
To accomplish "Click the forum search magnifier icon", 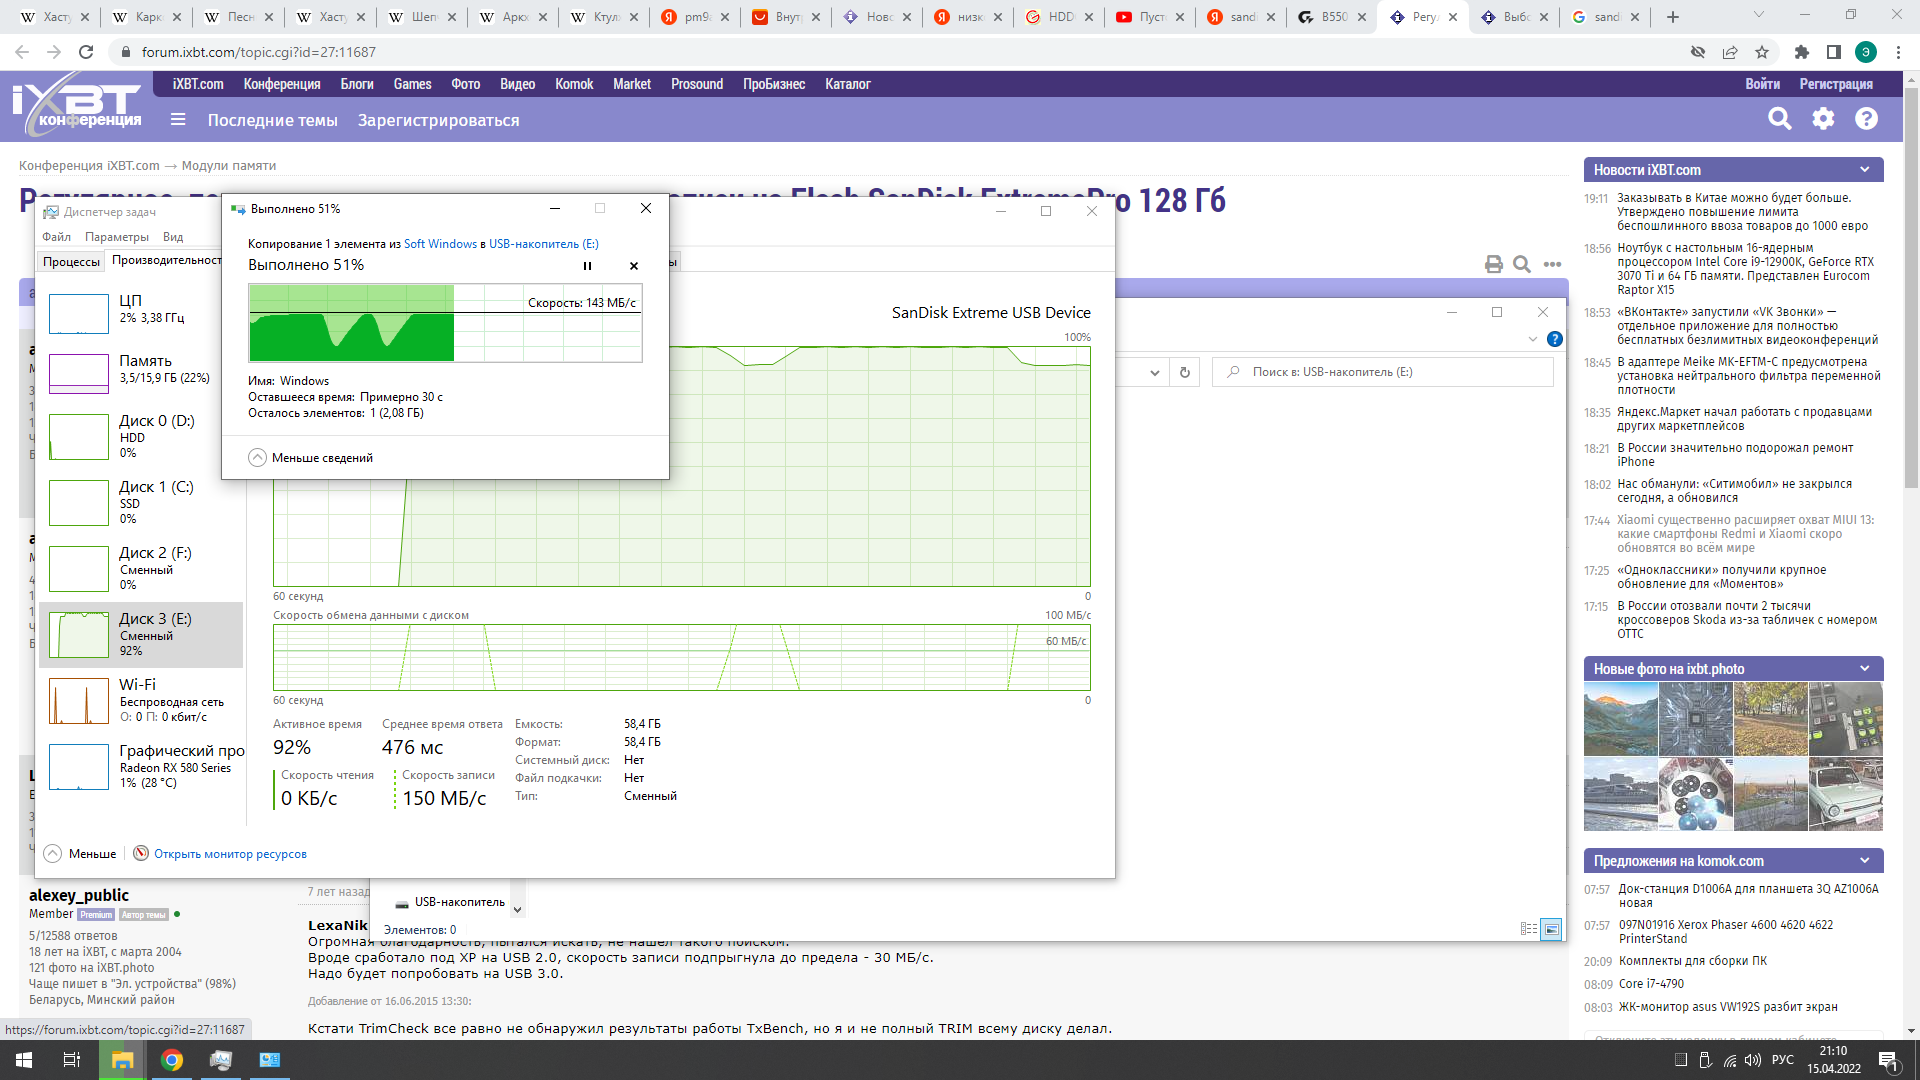I will tap(1779, 119).
